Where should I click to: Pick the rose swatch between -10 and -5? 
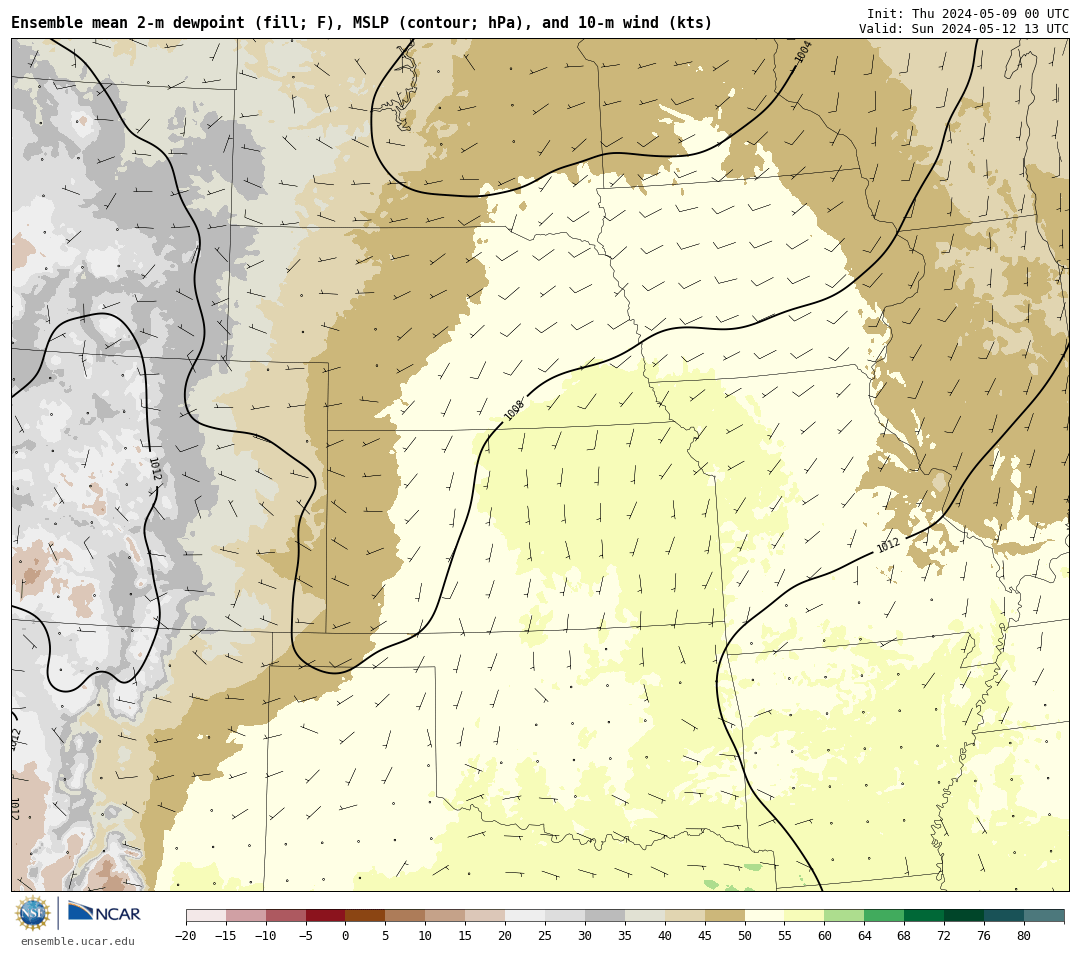[286, 916]
